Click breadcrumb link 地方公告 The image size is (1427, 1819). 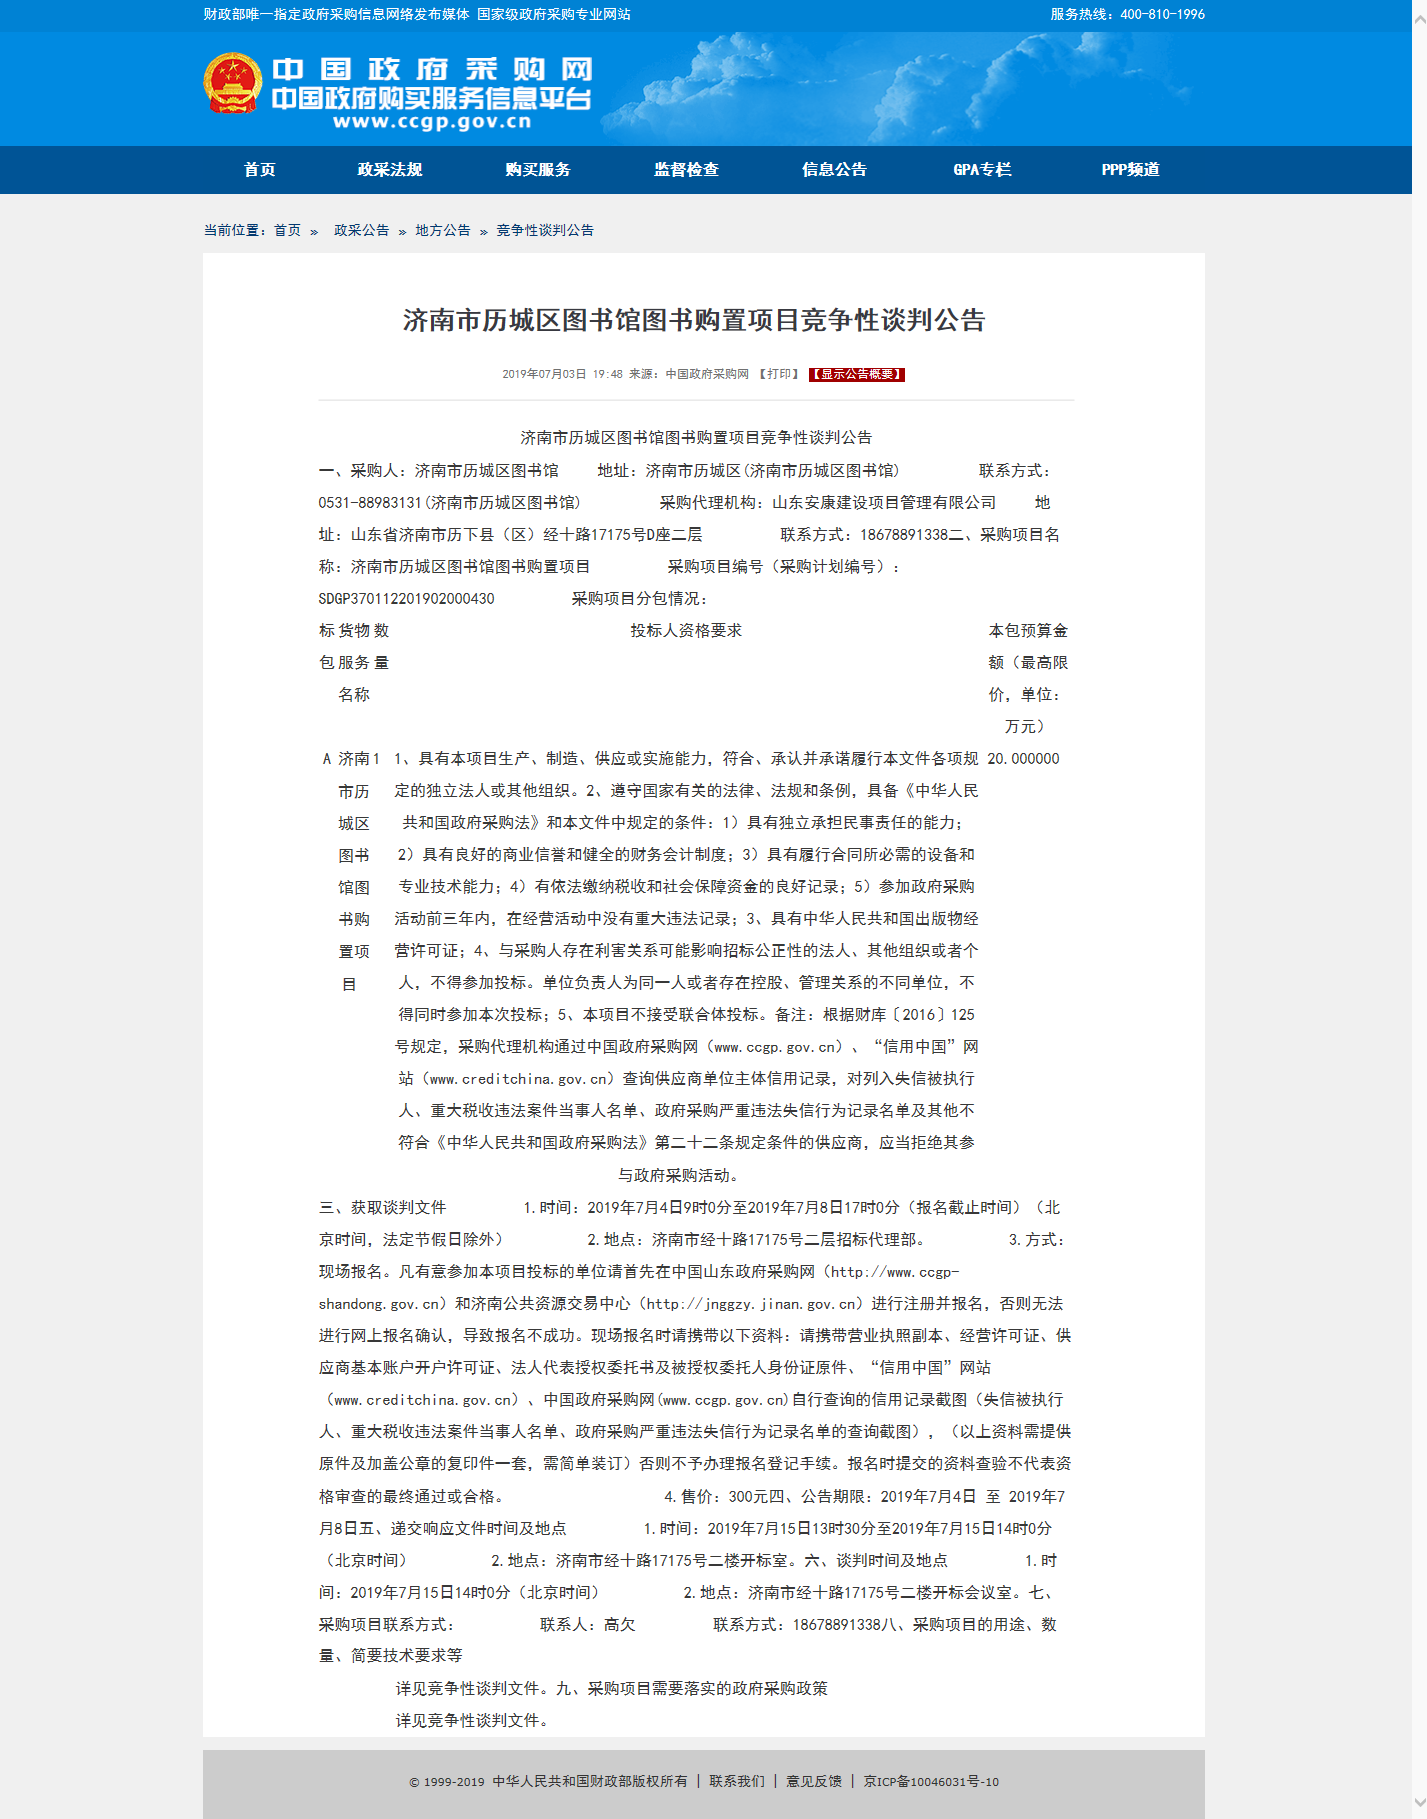(x=443, y=230)
